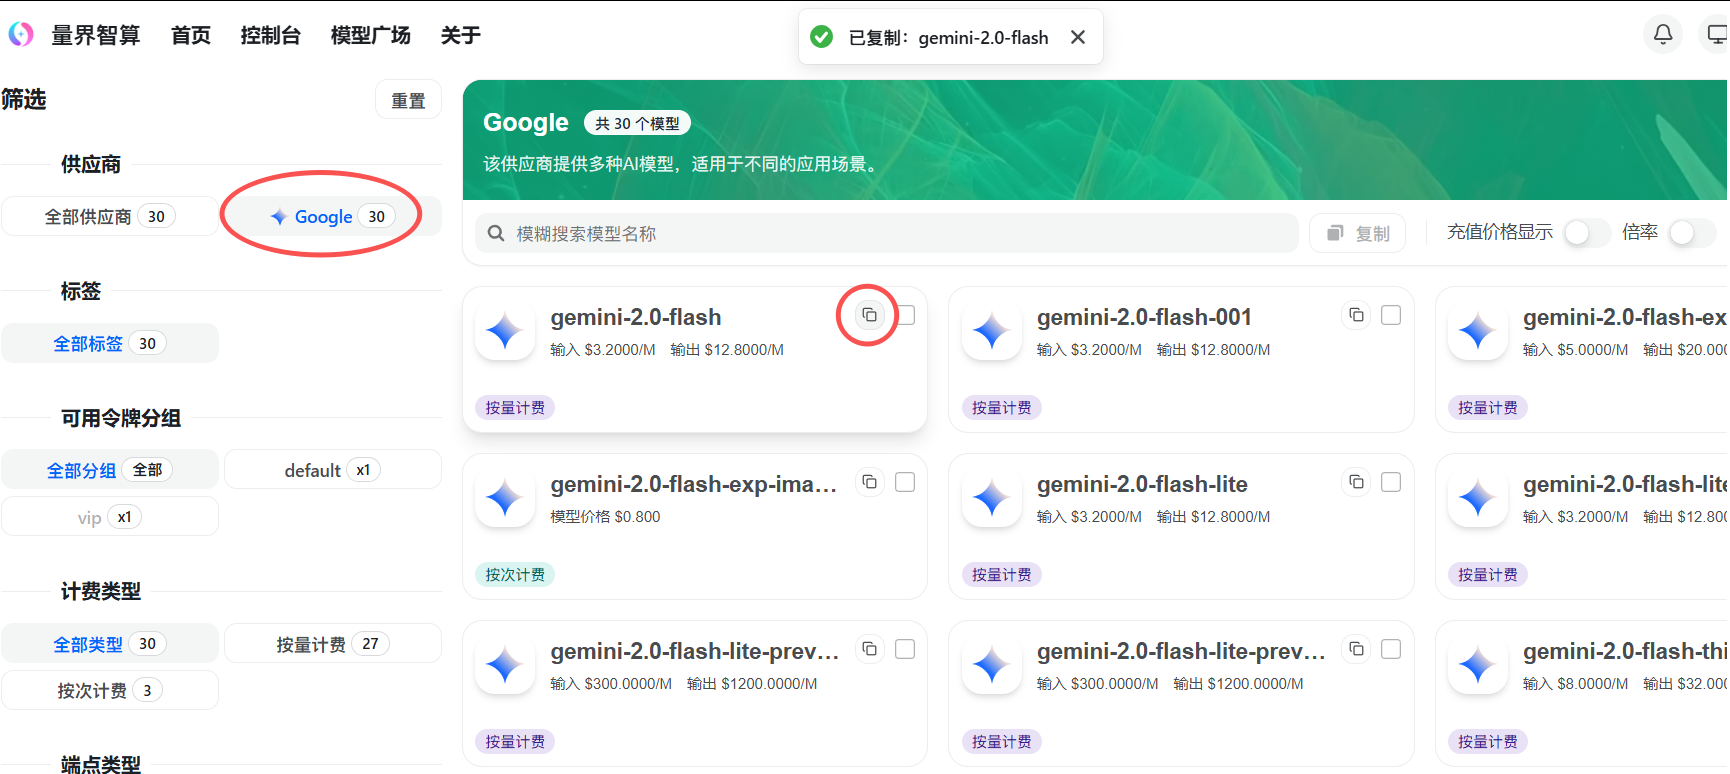Image resolution: width=1730 pixels, height=774 pixels.
Task: Click 按量计费 tag on gemini-2.0-flash card
Action: (x=515, y=408)
